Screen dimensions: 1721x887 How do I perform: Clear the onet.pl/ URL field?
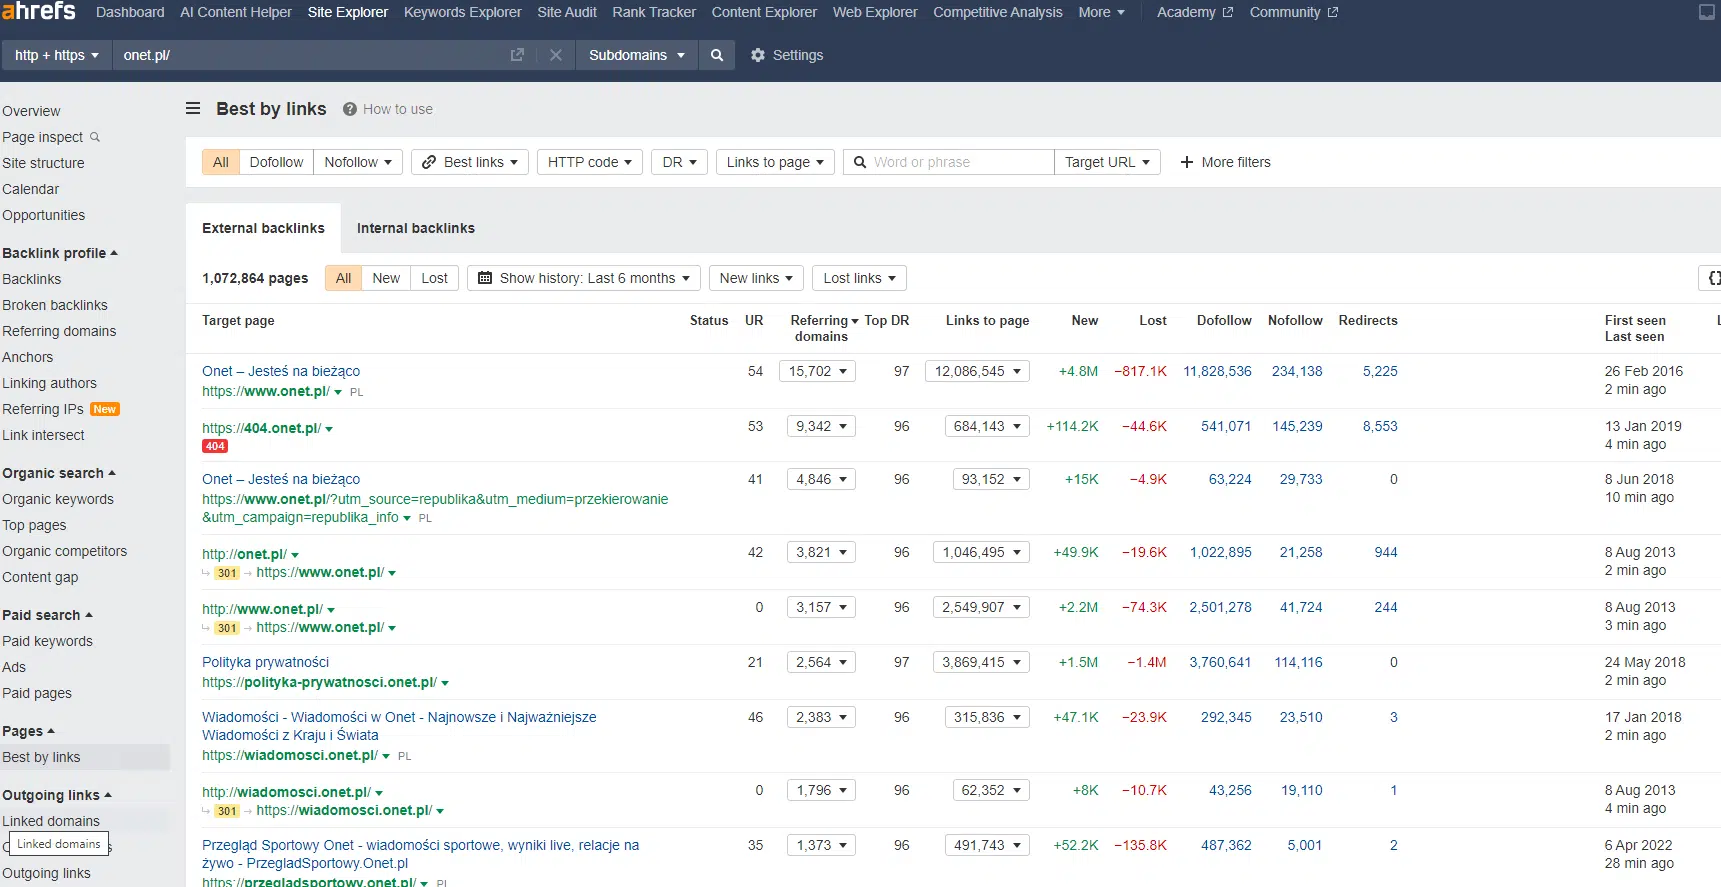click(556, 55)
